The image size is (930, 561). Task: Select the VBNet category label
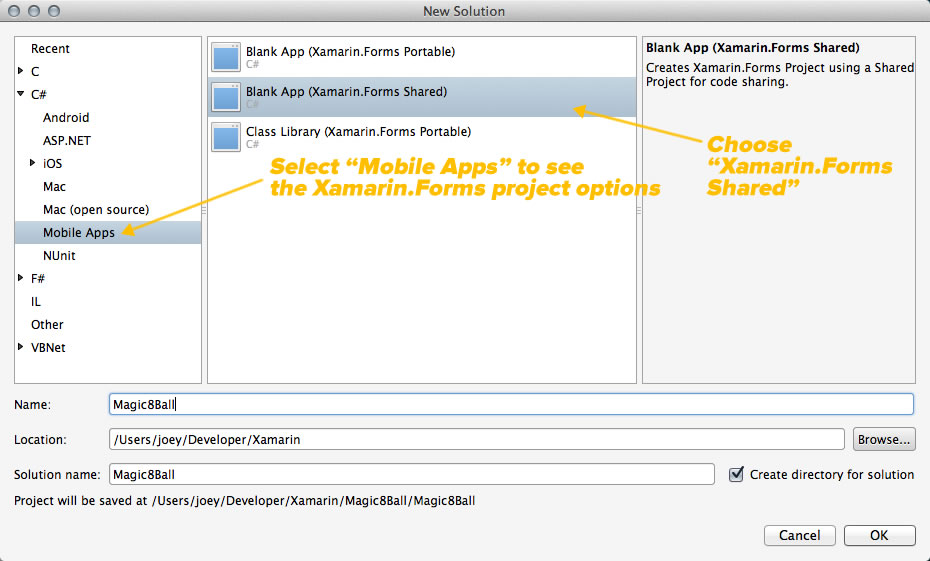pyautogui.click(x=48, y=348)
